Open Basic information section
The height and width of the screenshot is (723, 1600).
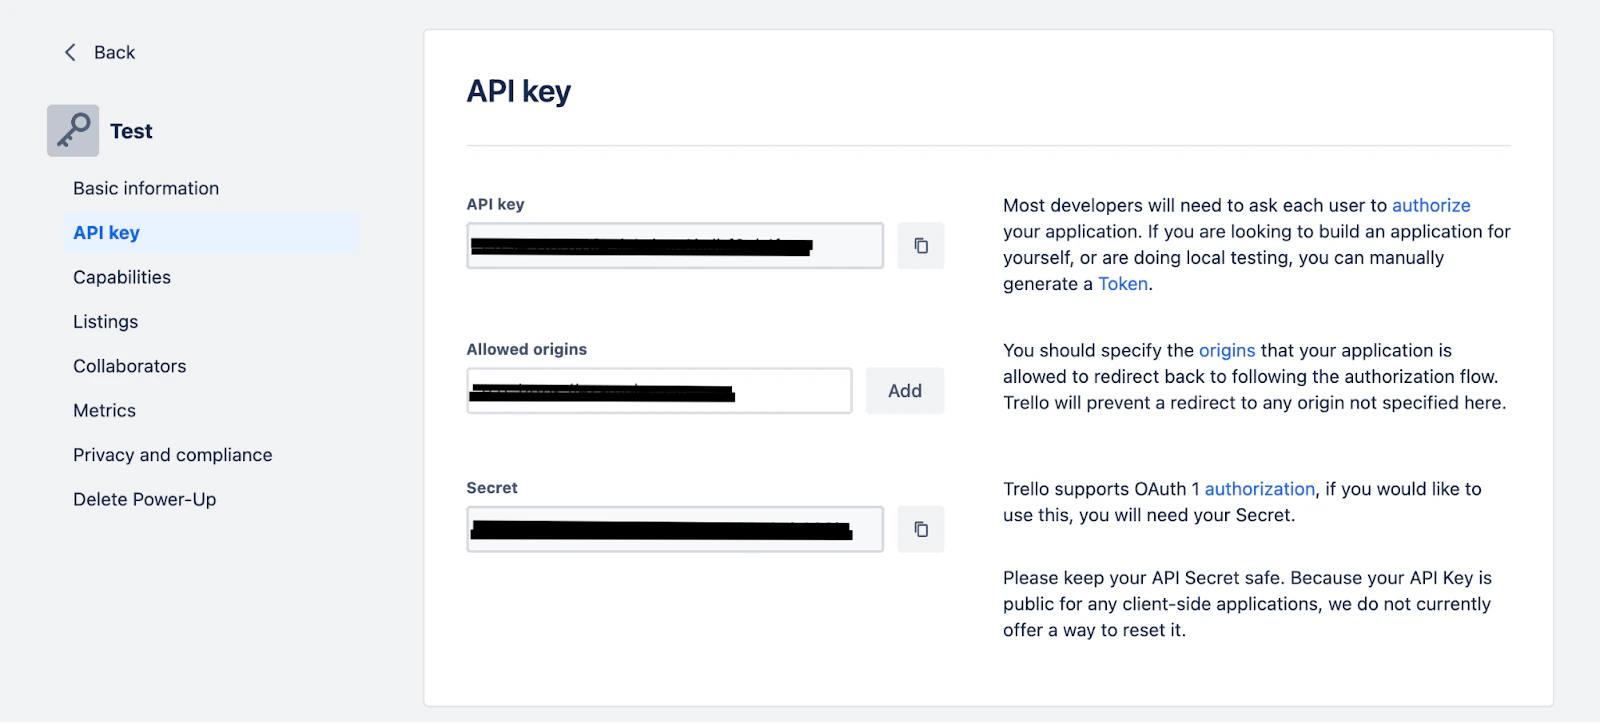[x=146, y=188]
